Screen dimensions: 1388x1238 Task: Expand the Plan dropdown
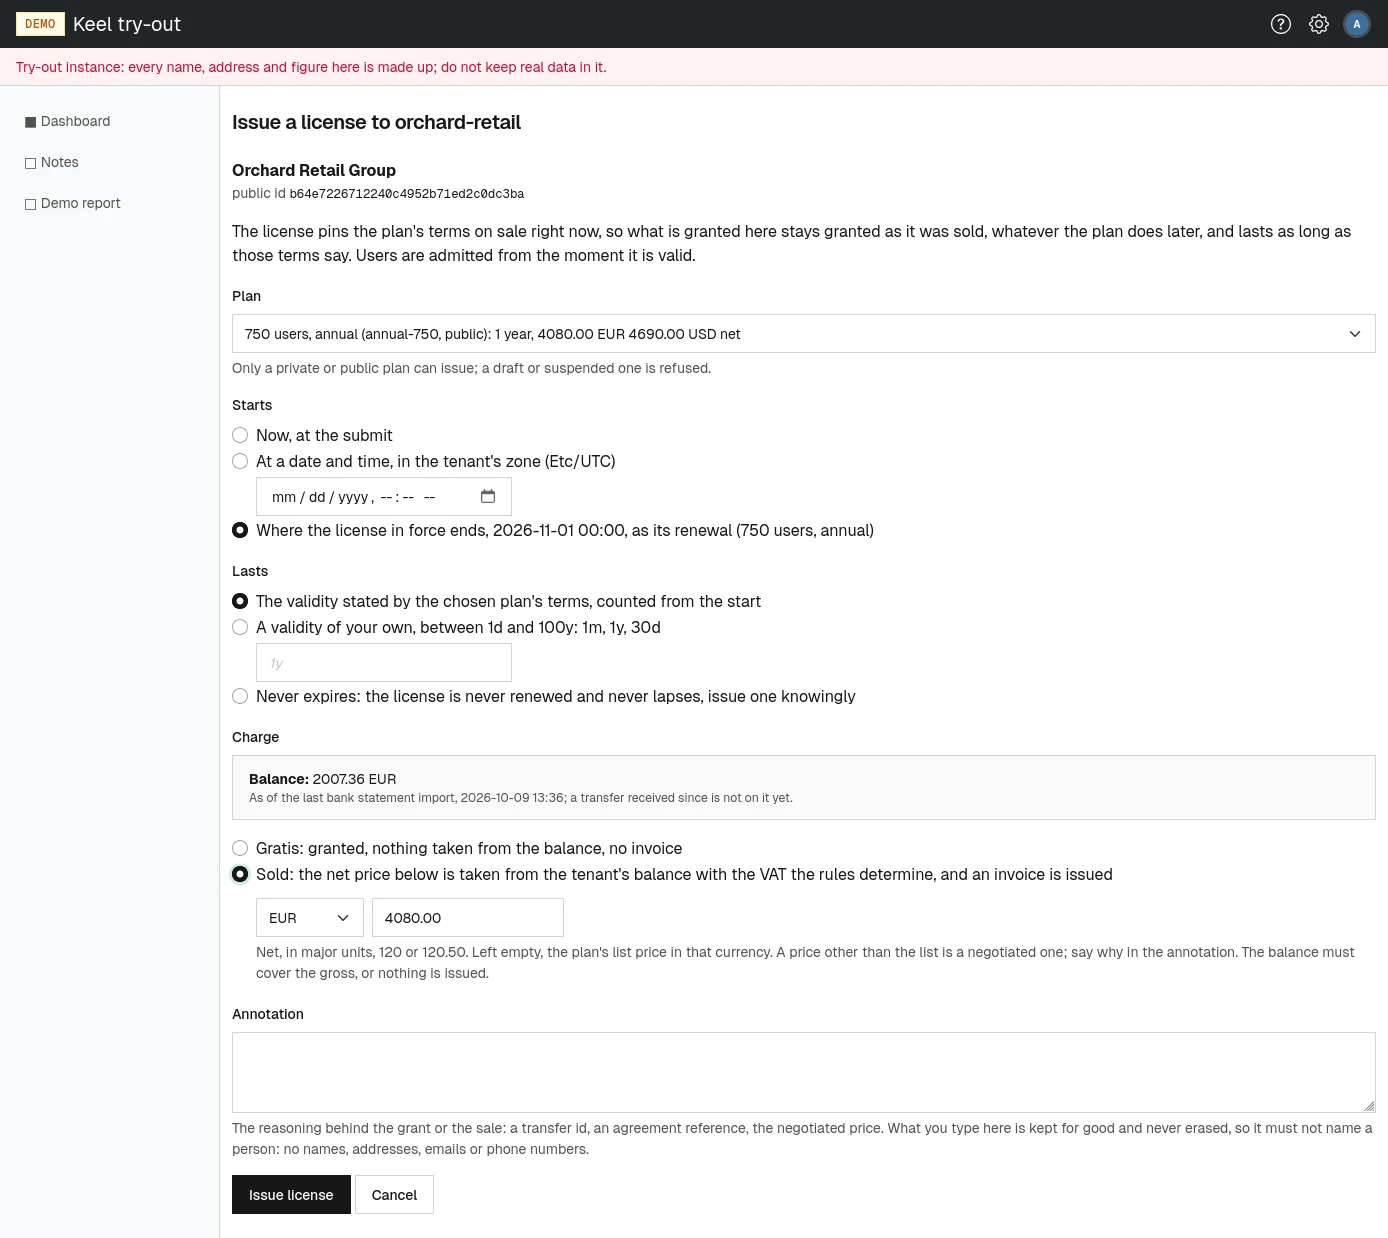803,334
